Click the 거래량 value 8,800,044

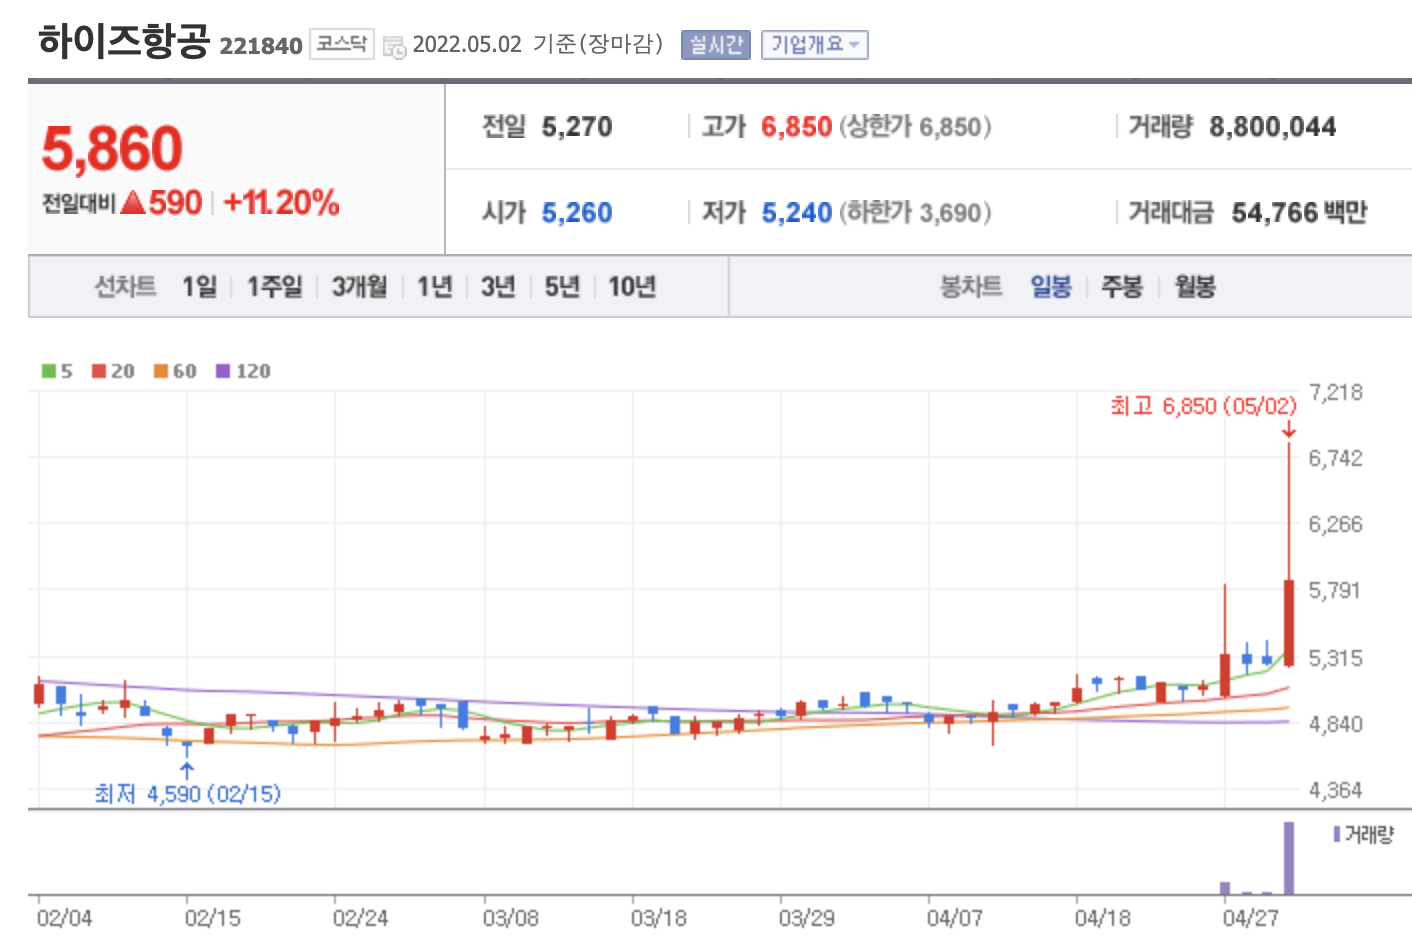1272,127
